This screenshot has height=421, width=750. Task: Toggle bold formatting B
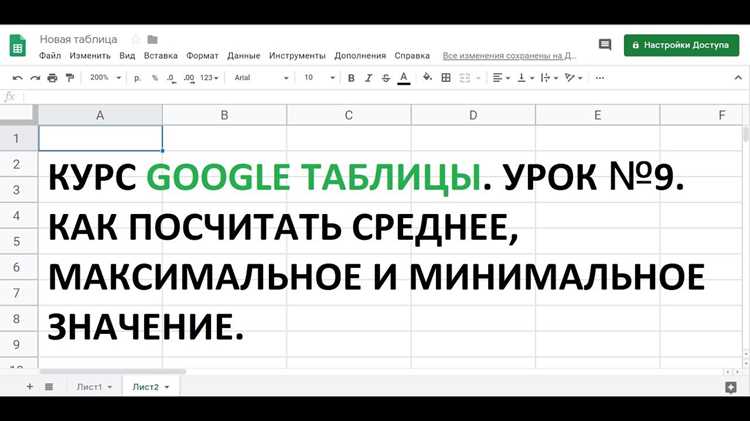[x=351, y=78]
